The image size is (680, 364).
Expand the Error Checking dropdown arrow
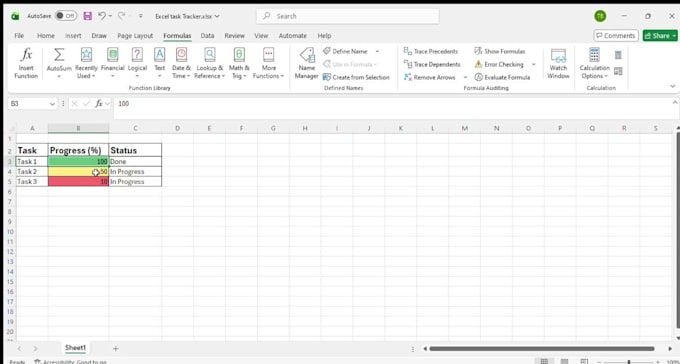[534, 64]
